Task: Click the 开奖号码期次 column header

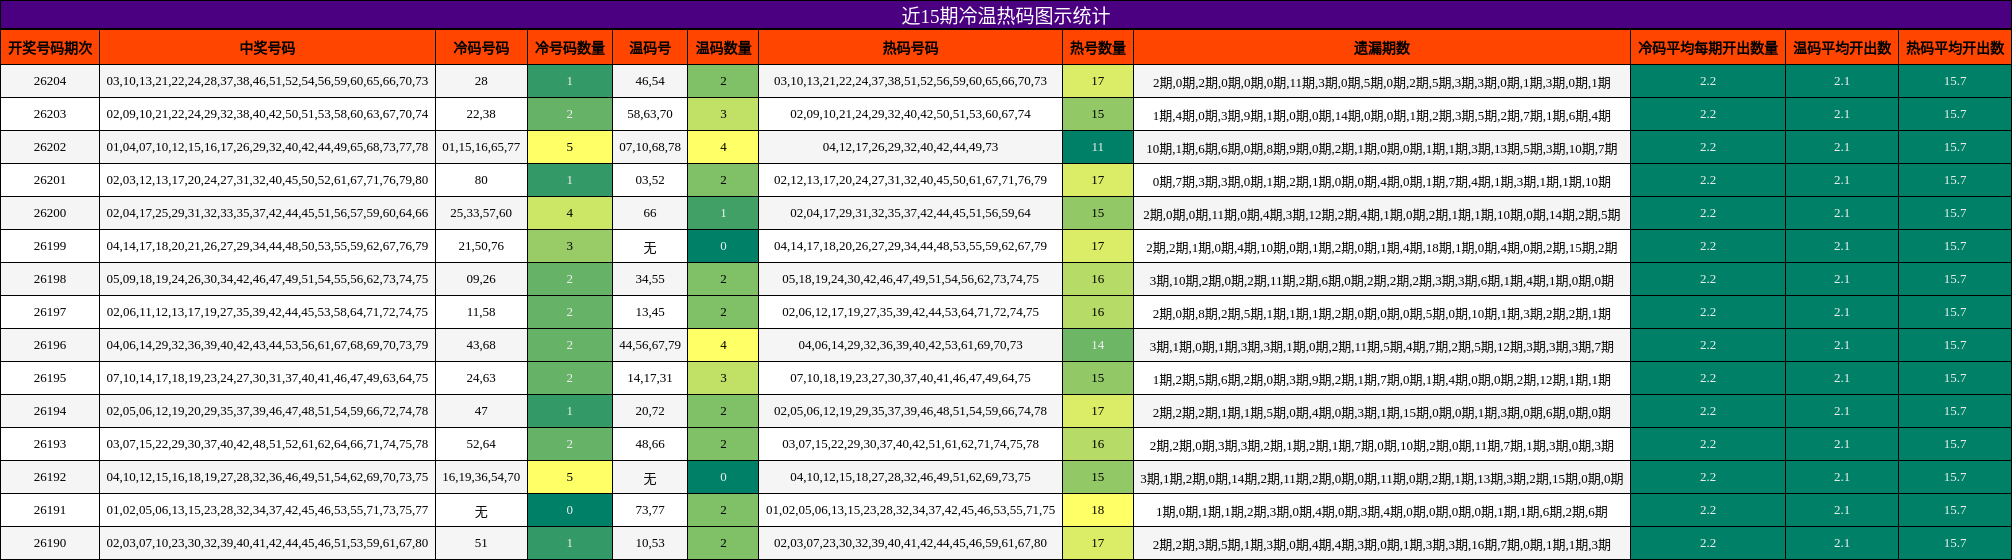Action: click(50, 48)
